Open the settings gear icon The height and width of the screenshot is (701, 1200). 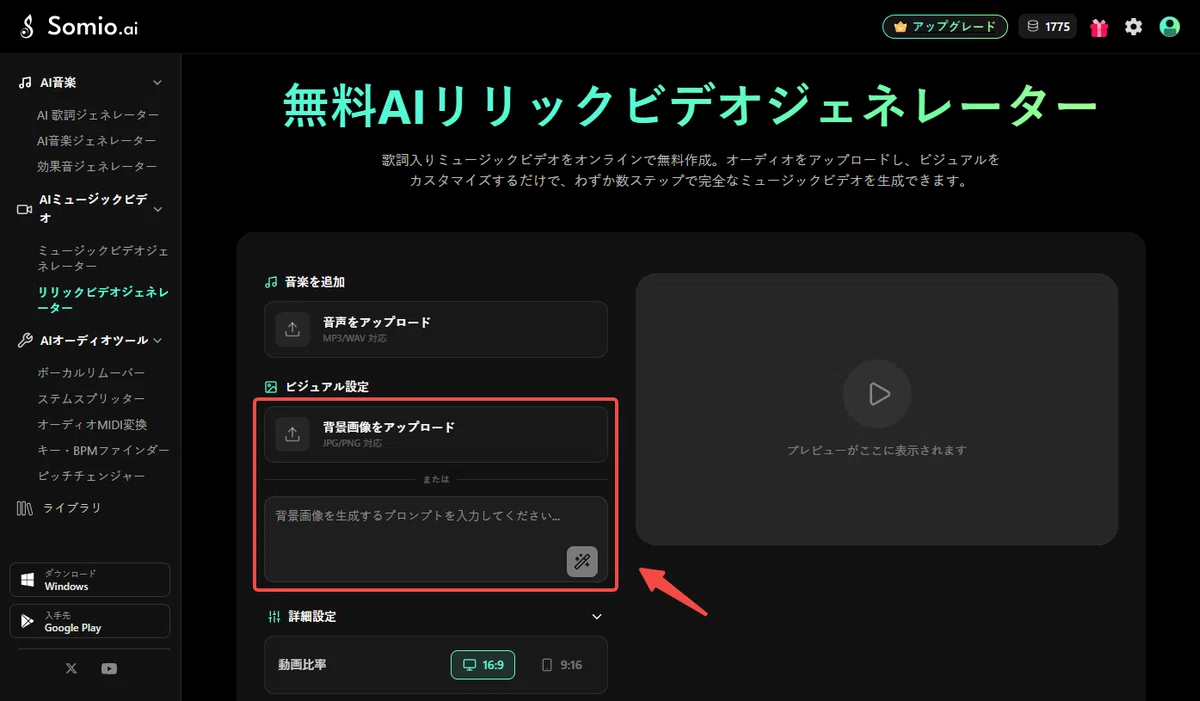1133,27
